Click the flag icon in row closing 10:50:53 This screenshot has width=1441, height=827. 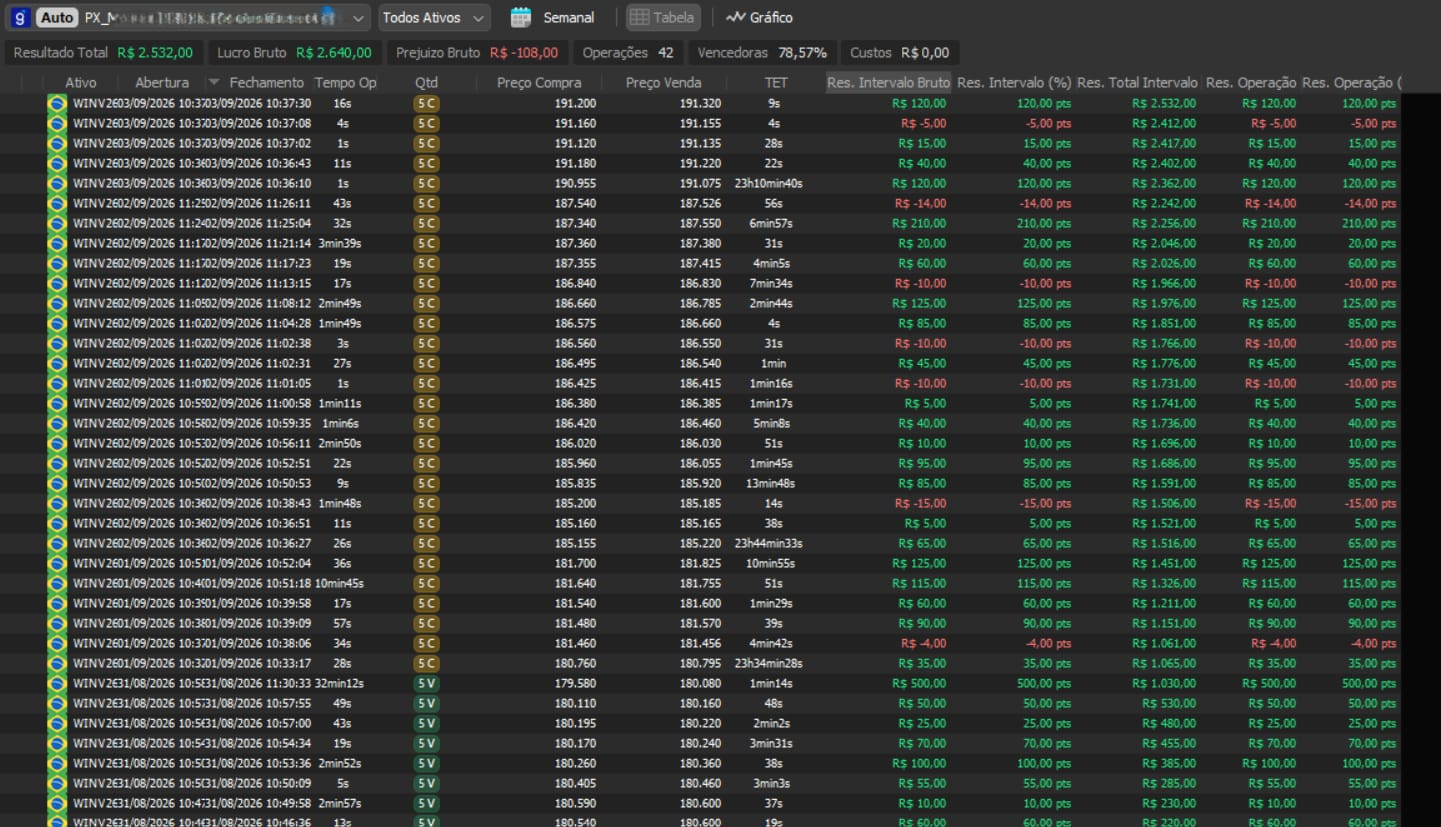pyautogui.click(x=57, y=483)
